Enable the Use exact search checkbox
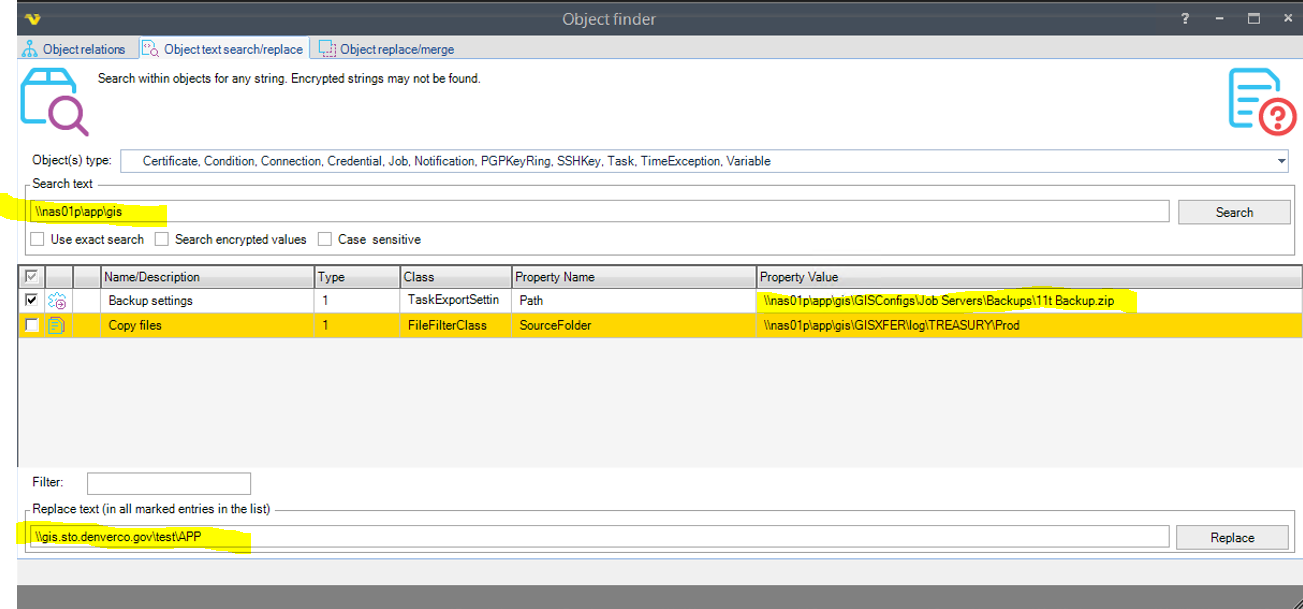Viewport: 1303px width, 609px height. coord(37,239)
